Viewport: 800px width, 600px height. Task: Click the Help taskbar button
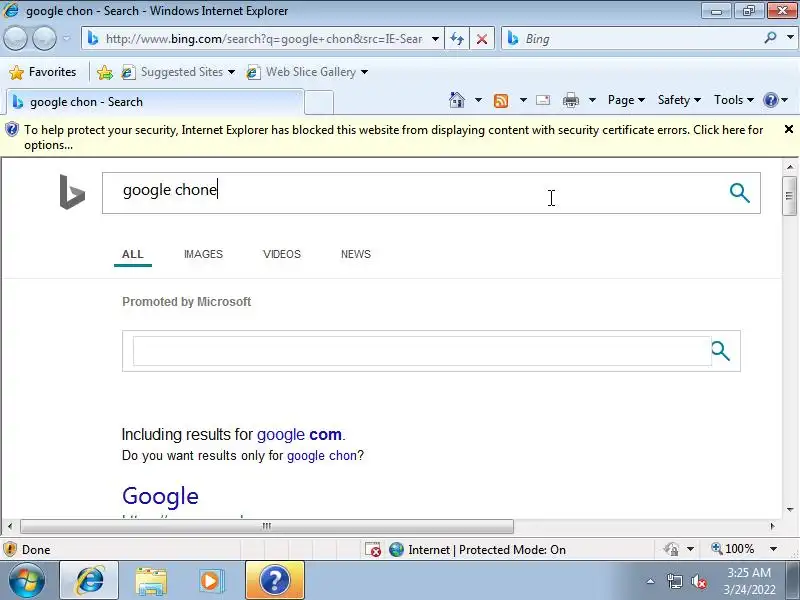[x=275, y=581]
